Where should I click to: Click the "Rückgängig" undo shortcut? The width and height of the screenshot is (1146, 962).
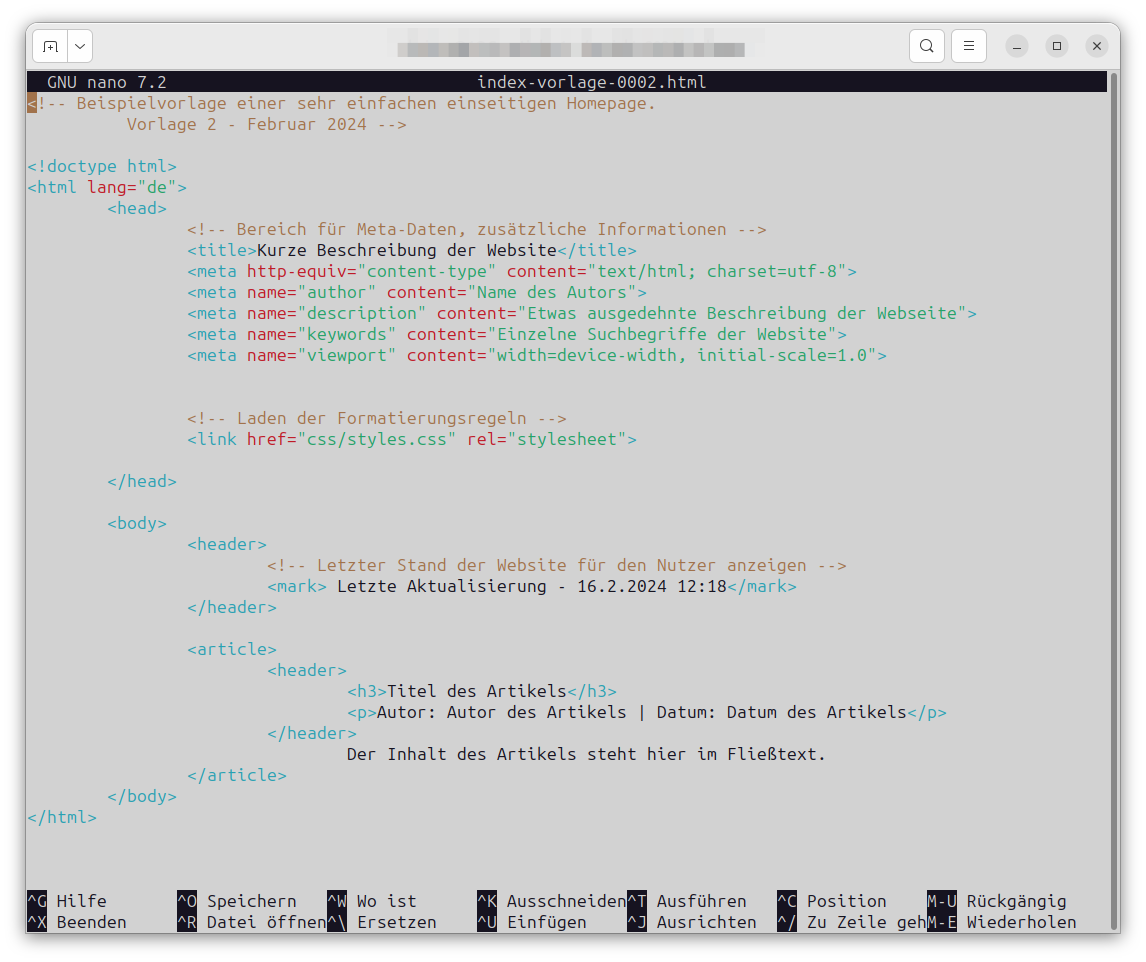pos(1016,901)
